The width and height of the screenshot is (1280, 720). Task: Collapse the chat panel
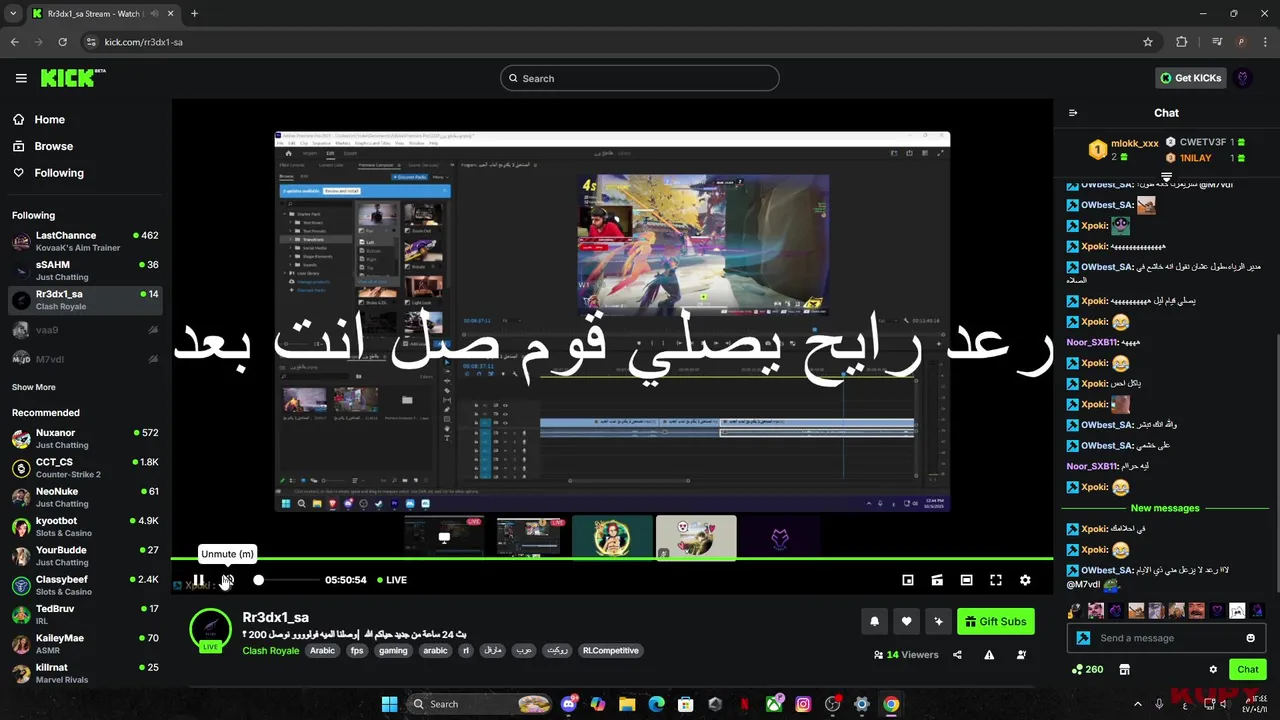click(1073, 113)
